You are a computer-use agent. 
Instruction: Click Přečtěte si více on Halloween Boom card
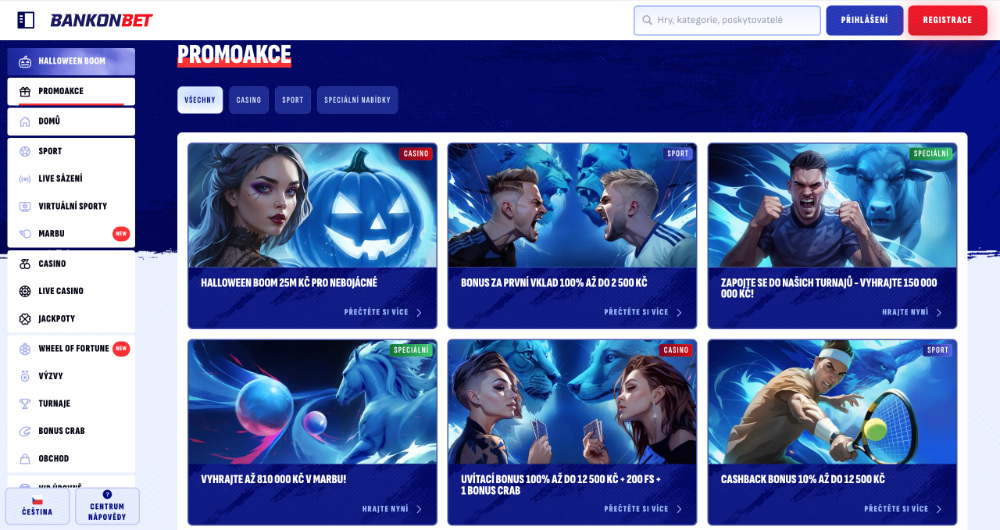[376, 313]
